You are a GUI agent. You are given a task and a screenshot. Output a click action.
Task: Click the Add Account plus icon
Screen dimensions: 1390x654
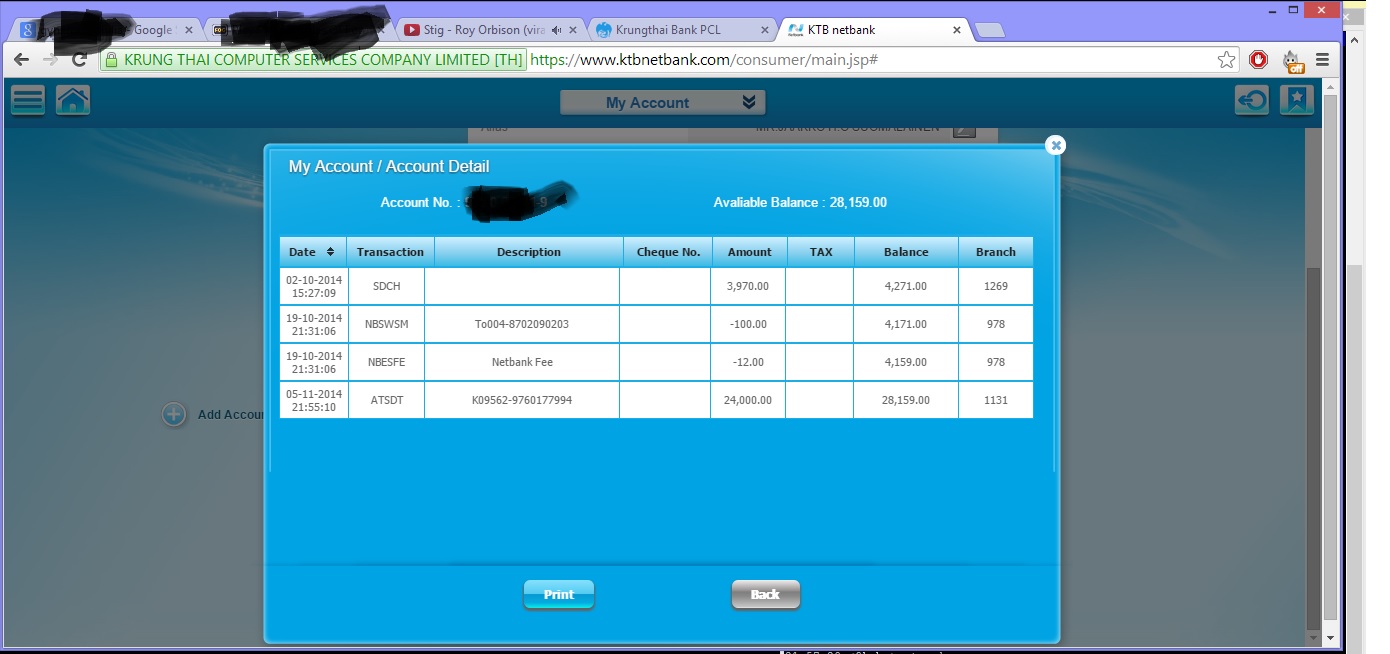174,414
